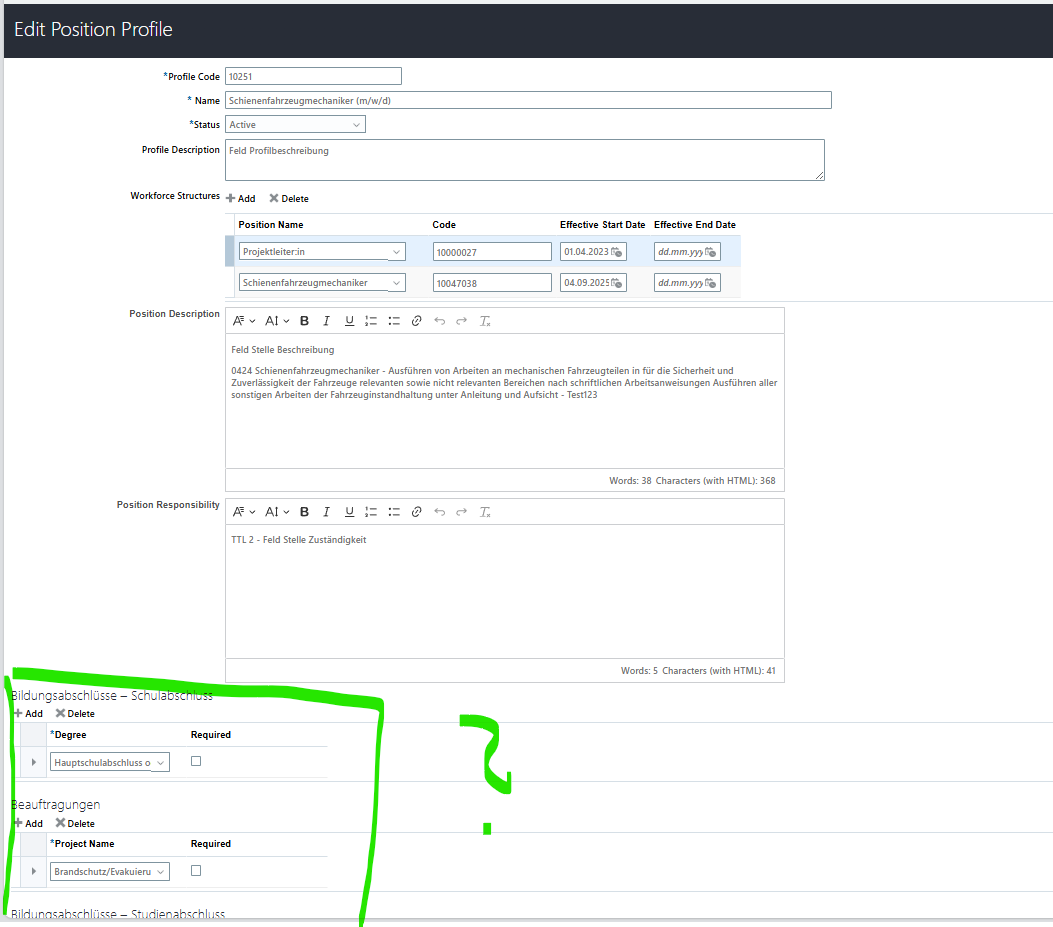Click the Position Name column header
Viewport: 1053px width, 927px height.
pos(271,224)
